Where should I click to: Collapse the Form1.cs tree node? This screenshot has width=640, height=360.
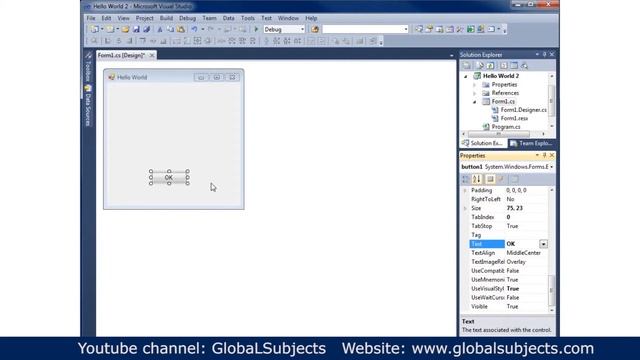click(x=474, y=102)
